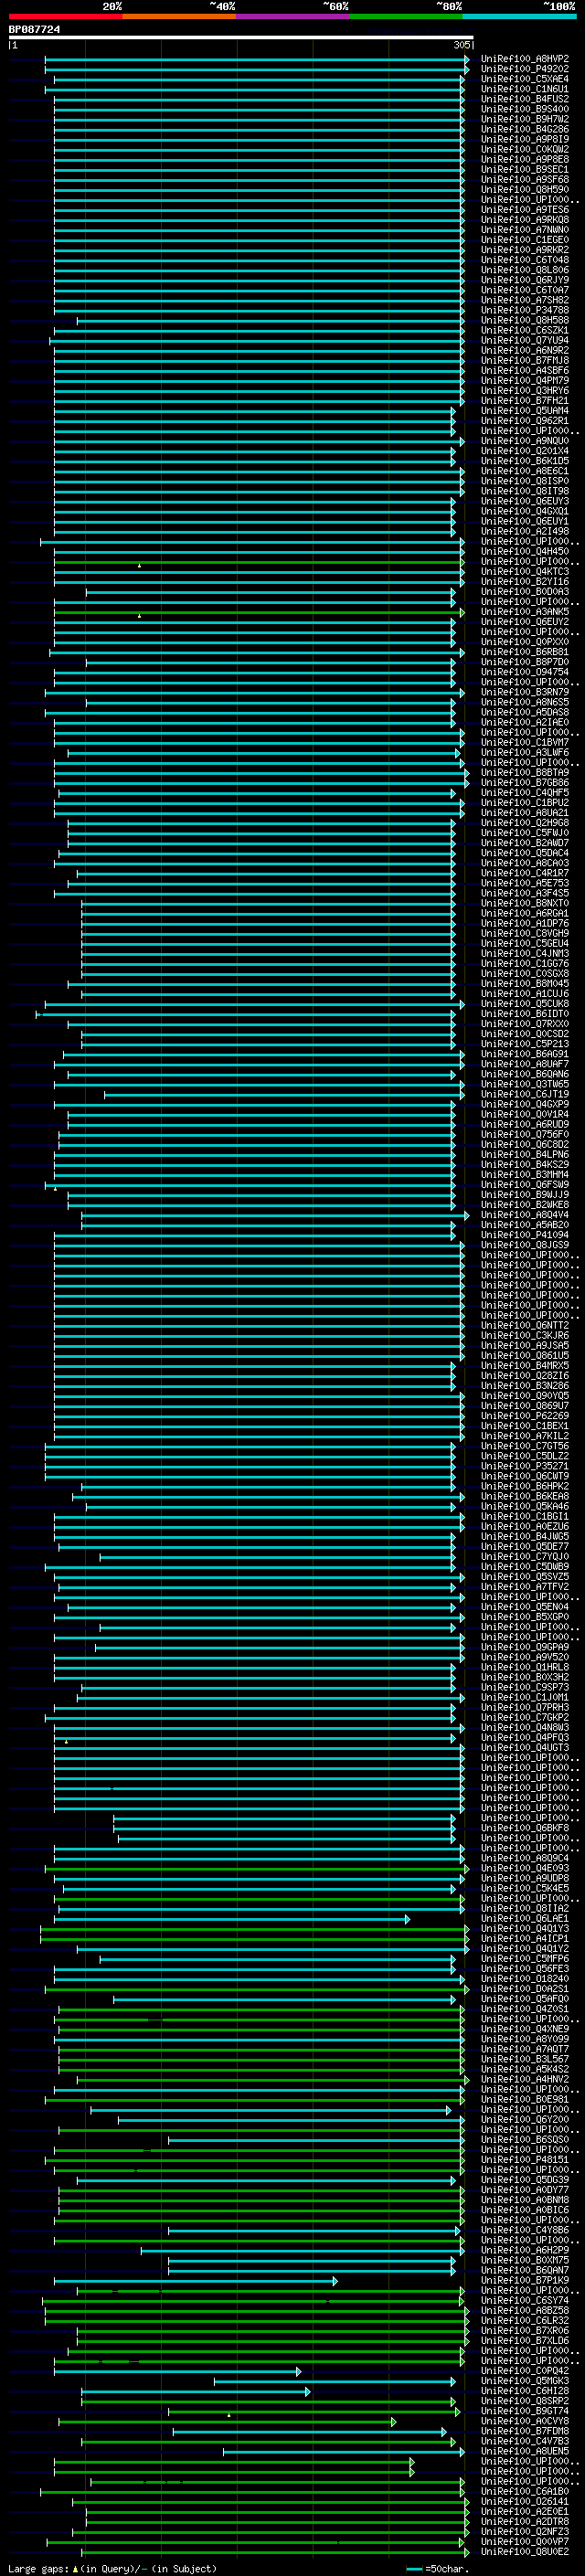Image resolution: width=585 pixels, height=2576 pixels.
Task: Select hit label UniRef100_B4FUS2
Action: (525, 99)
